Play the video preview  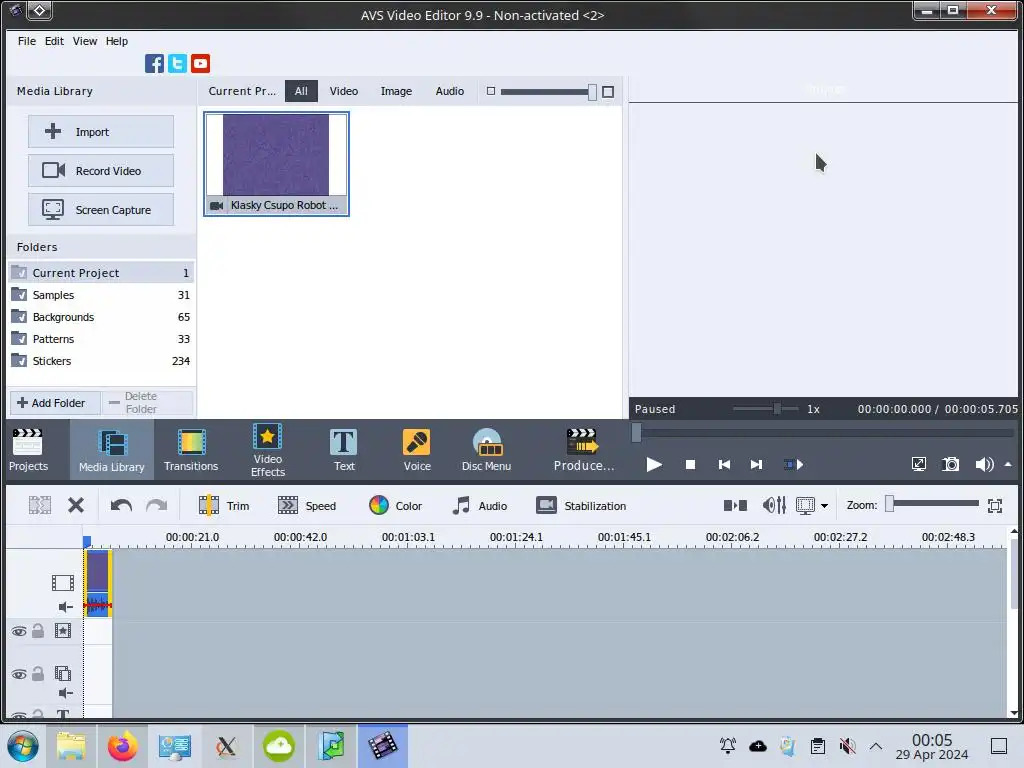tap(654, 464)
